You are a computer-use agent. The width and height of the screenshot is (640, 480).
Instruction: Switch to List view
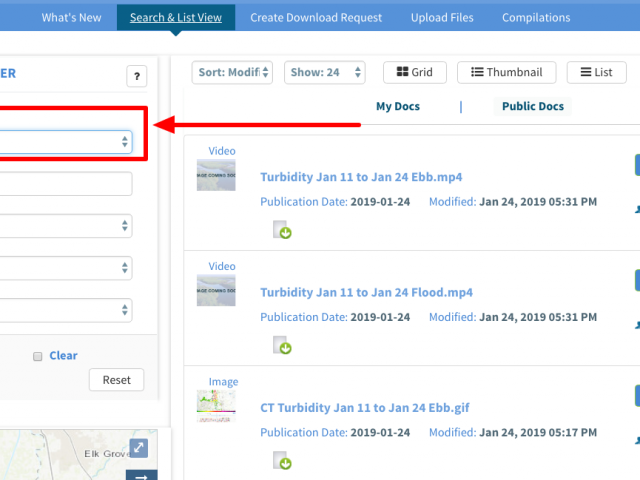pos(596,72)
